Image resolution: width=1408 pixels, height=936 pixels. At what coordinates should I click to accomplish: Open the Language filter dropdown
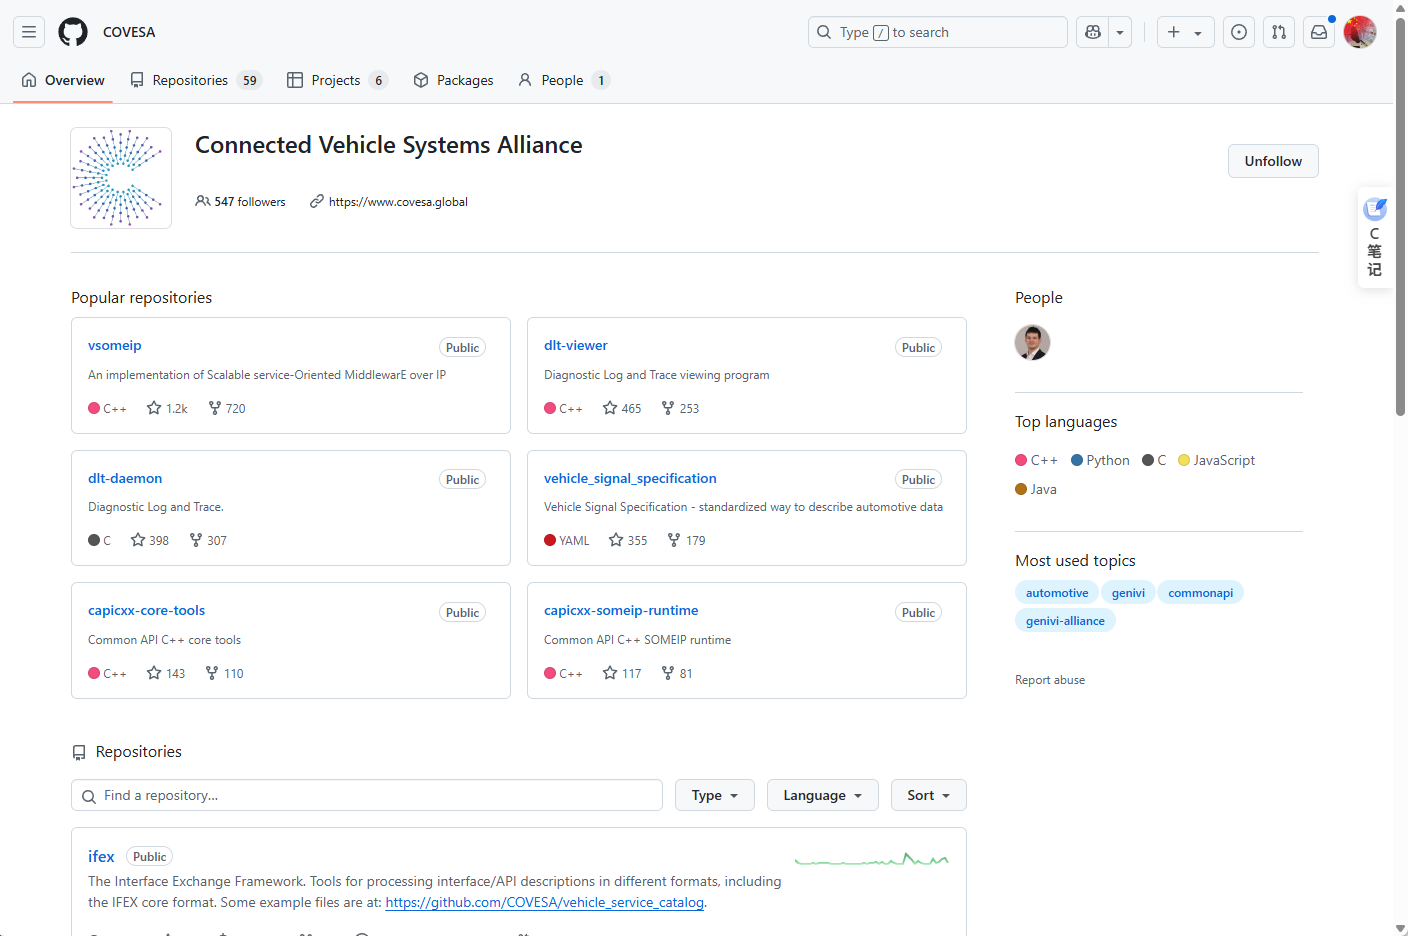(823, 795)
